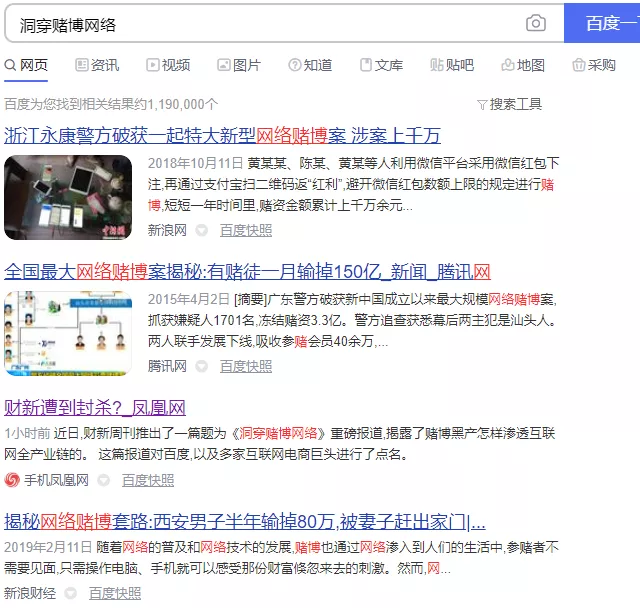
Task: Click the result count text 百度为您找到相关结果约1,190,000个
Action: (x=111, y=104)
